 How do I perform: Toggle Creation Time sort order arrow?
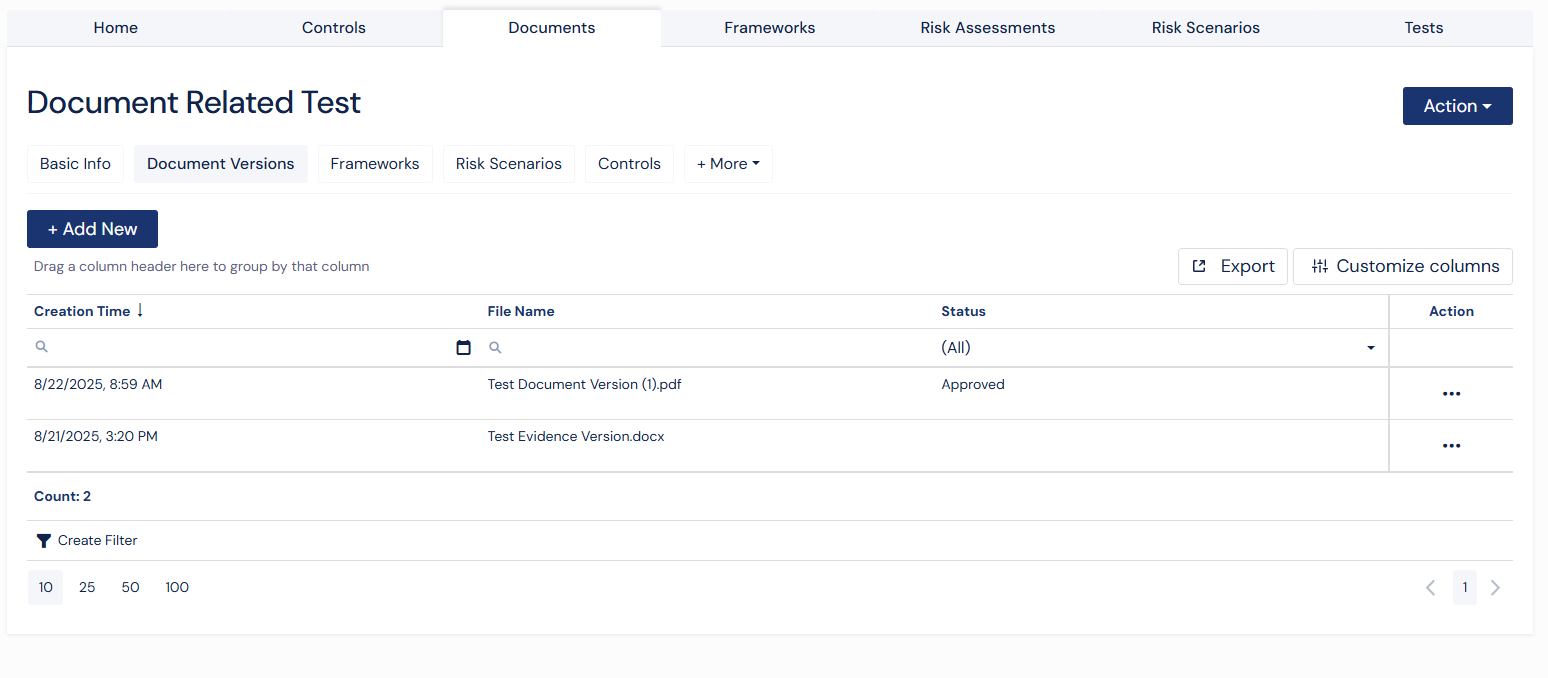click(x=140, y=311)
